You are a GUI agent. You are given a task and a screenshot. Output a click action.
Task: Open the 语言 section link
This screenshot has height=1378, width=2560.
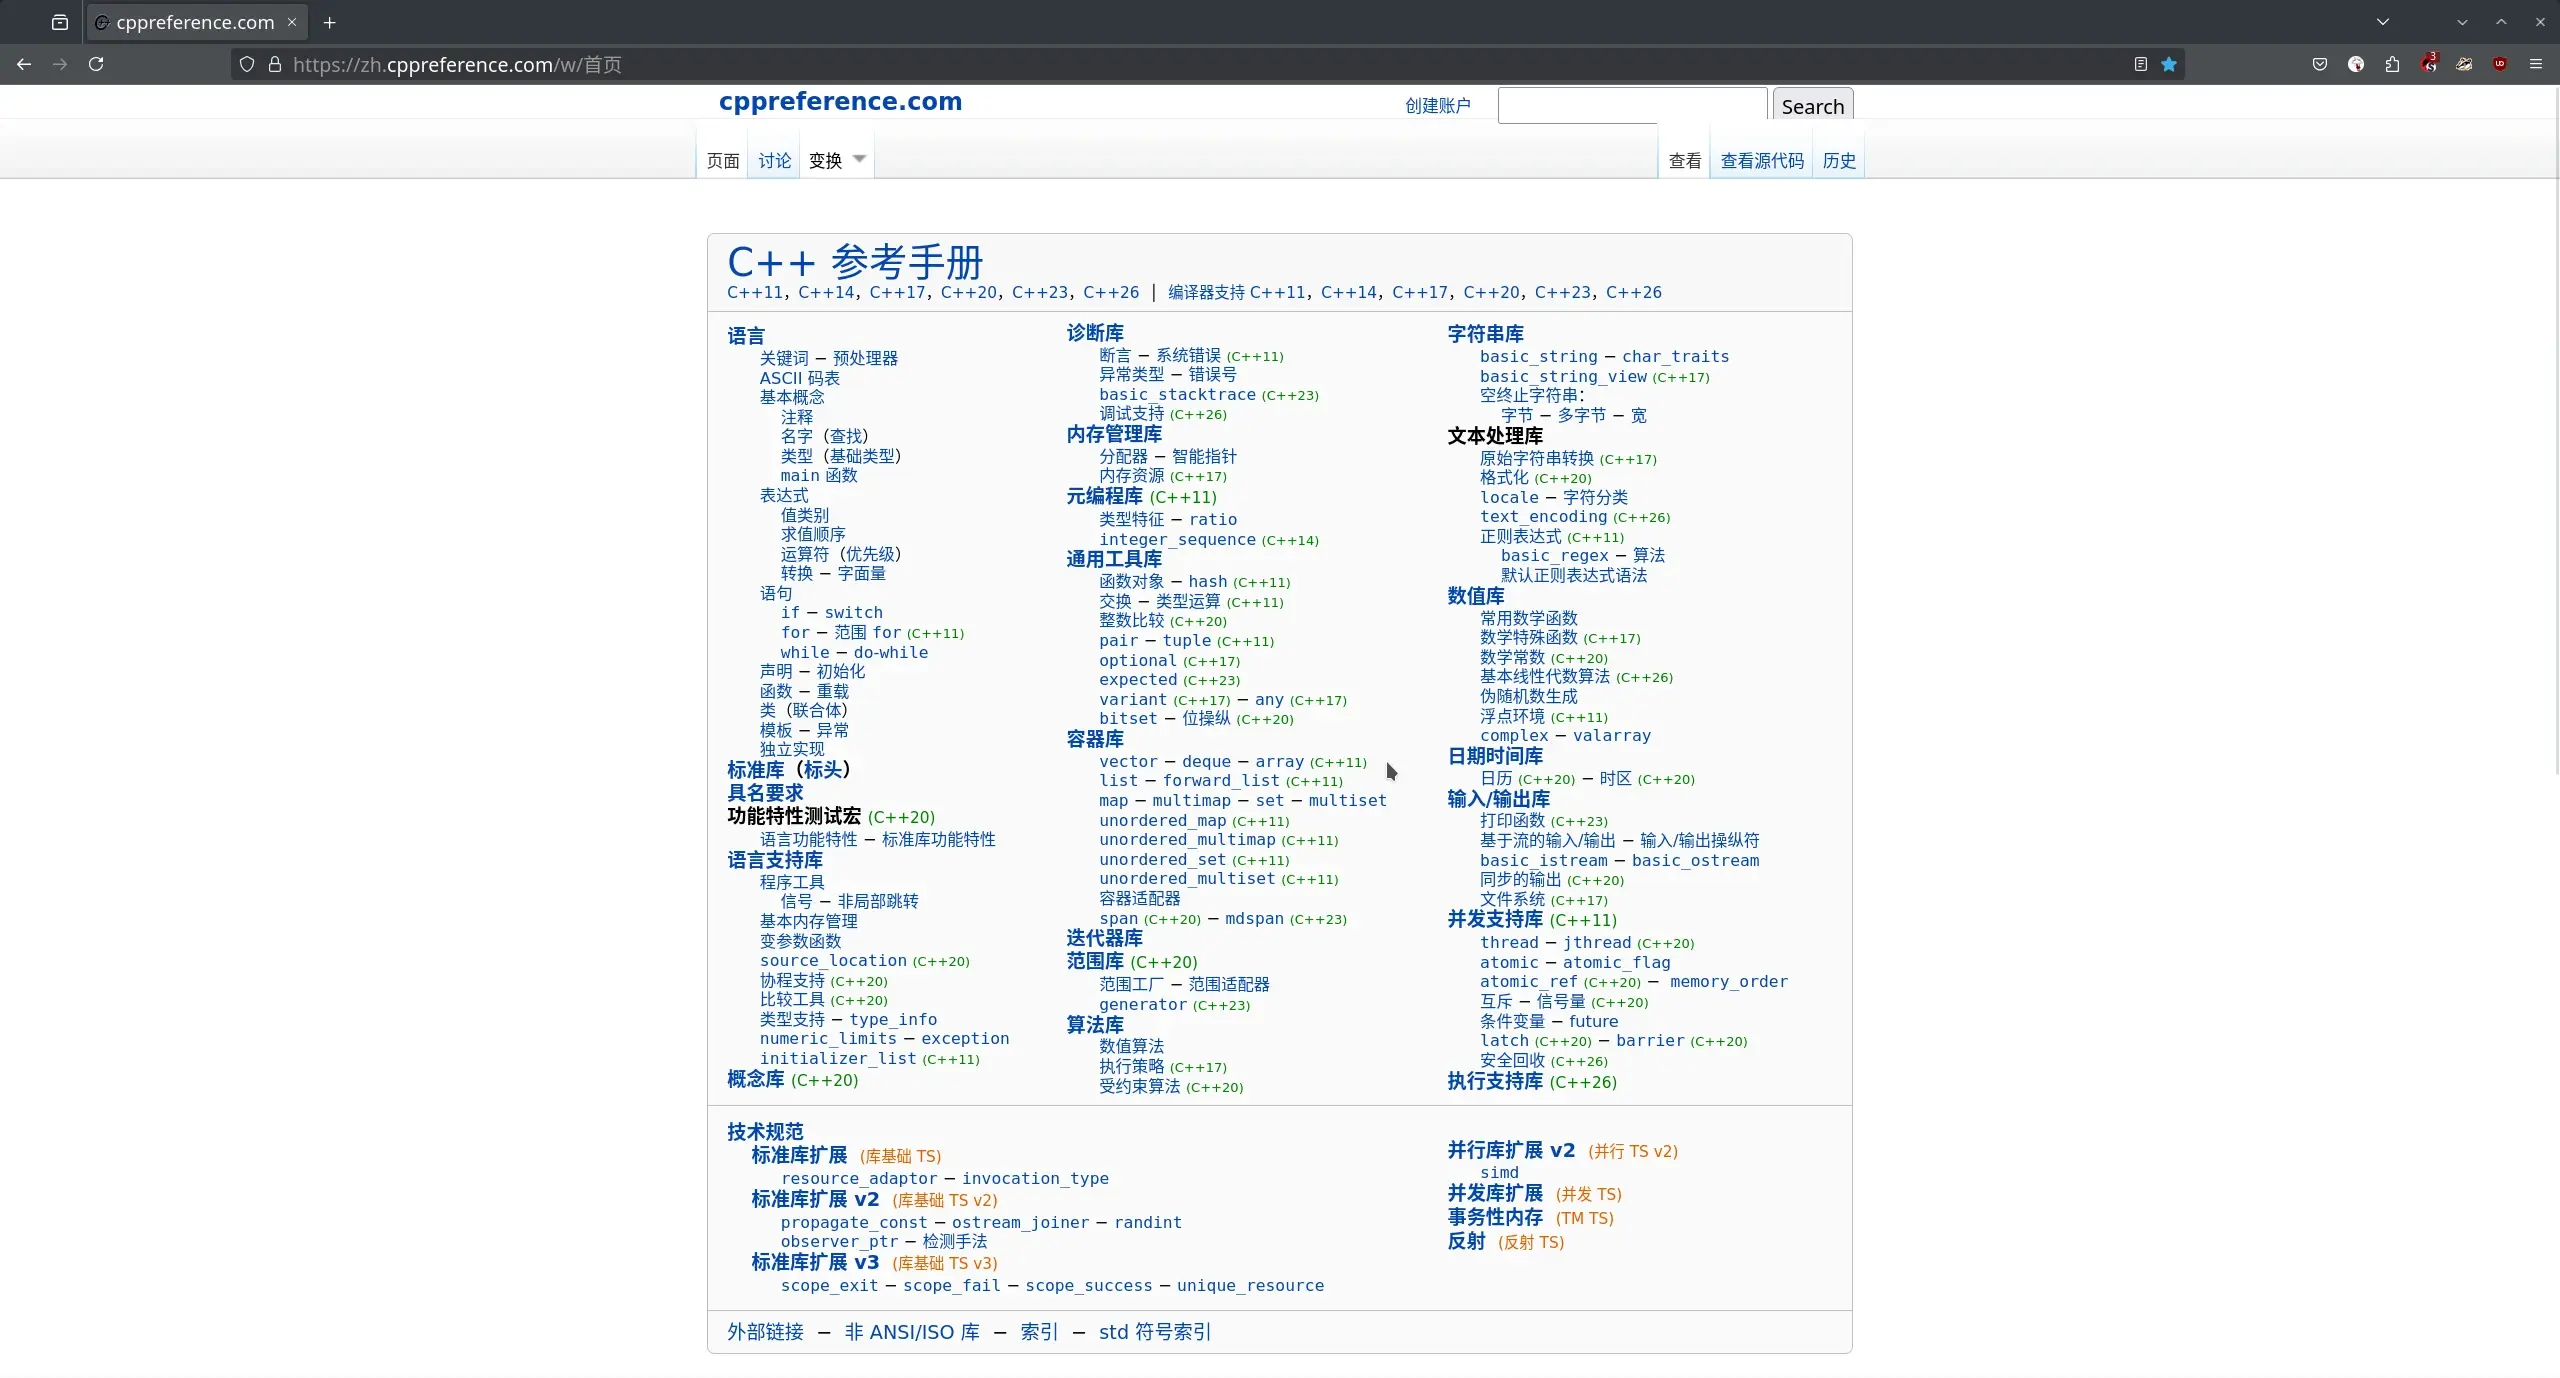click(746, 336)
